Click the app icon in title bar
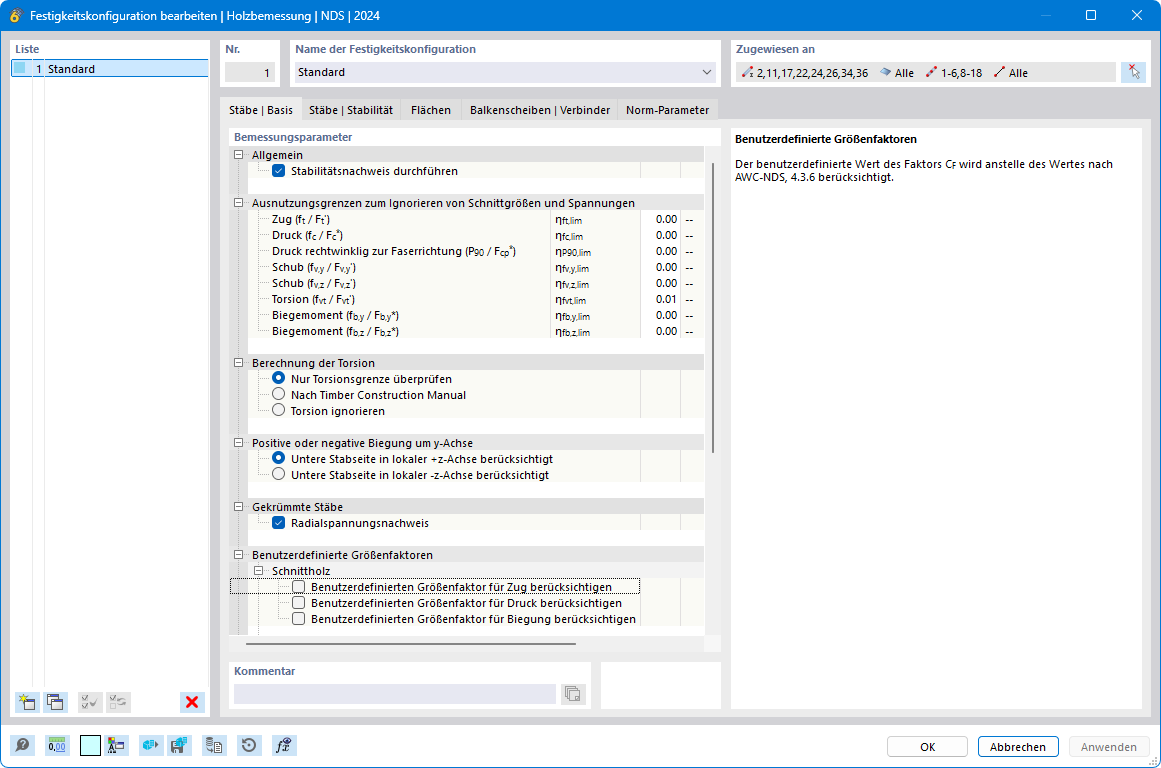Screen dimensions: 1161x768 (x=15, y=15)
